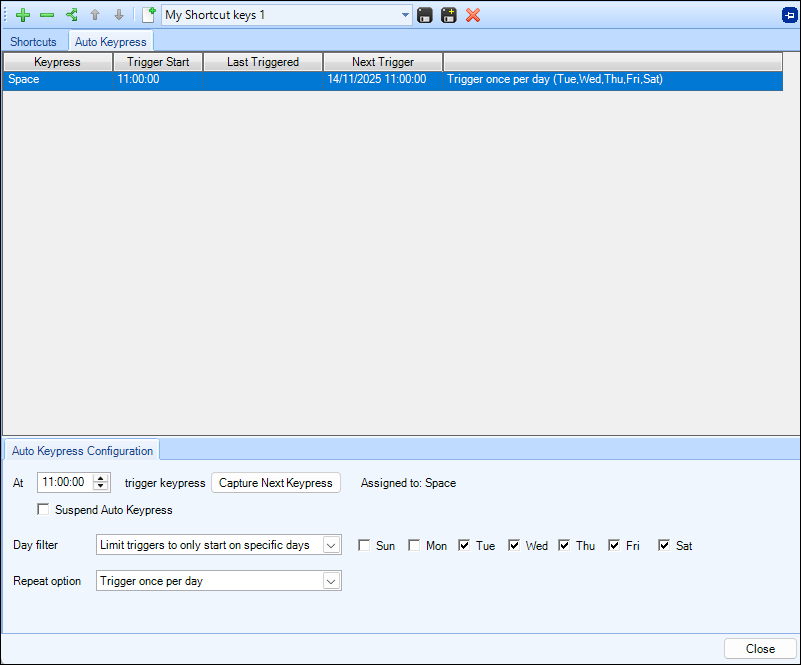The width and height of the screenshot is (801, 665).
Task: Click the 11:00:00 trigger time field
Action: tap(64, 483)
